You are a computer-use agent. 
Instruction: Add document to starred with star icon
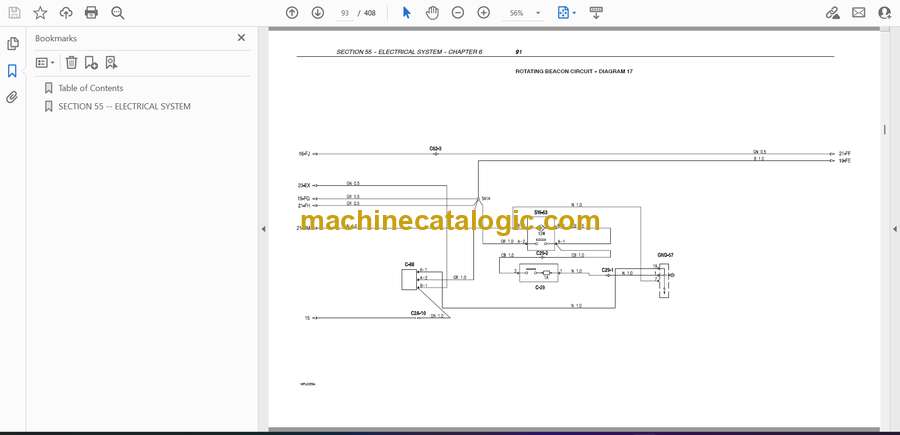40,13
